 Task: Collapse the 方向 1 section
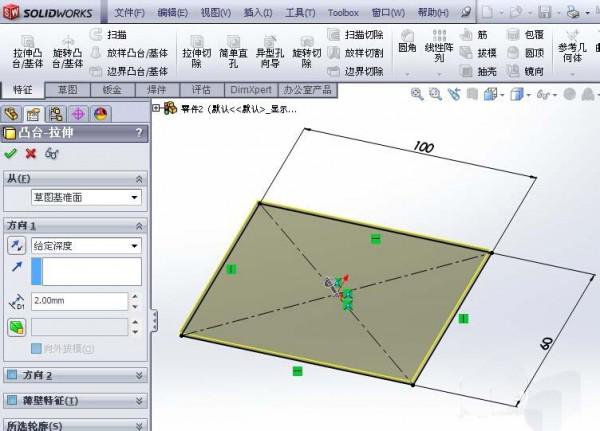click(x=139, y=226)
